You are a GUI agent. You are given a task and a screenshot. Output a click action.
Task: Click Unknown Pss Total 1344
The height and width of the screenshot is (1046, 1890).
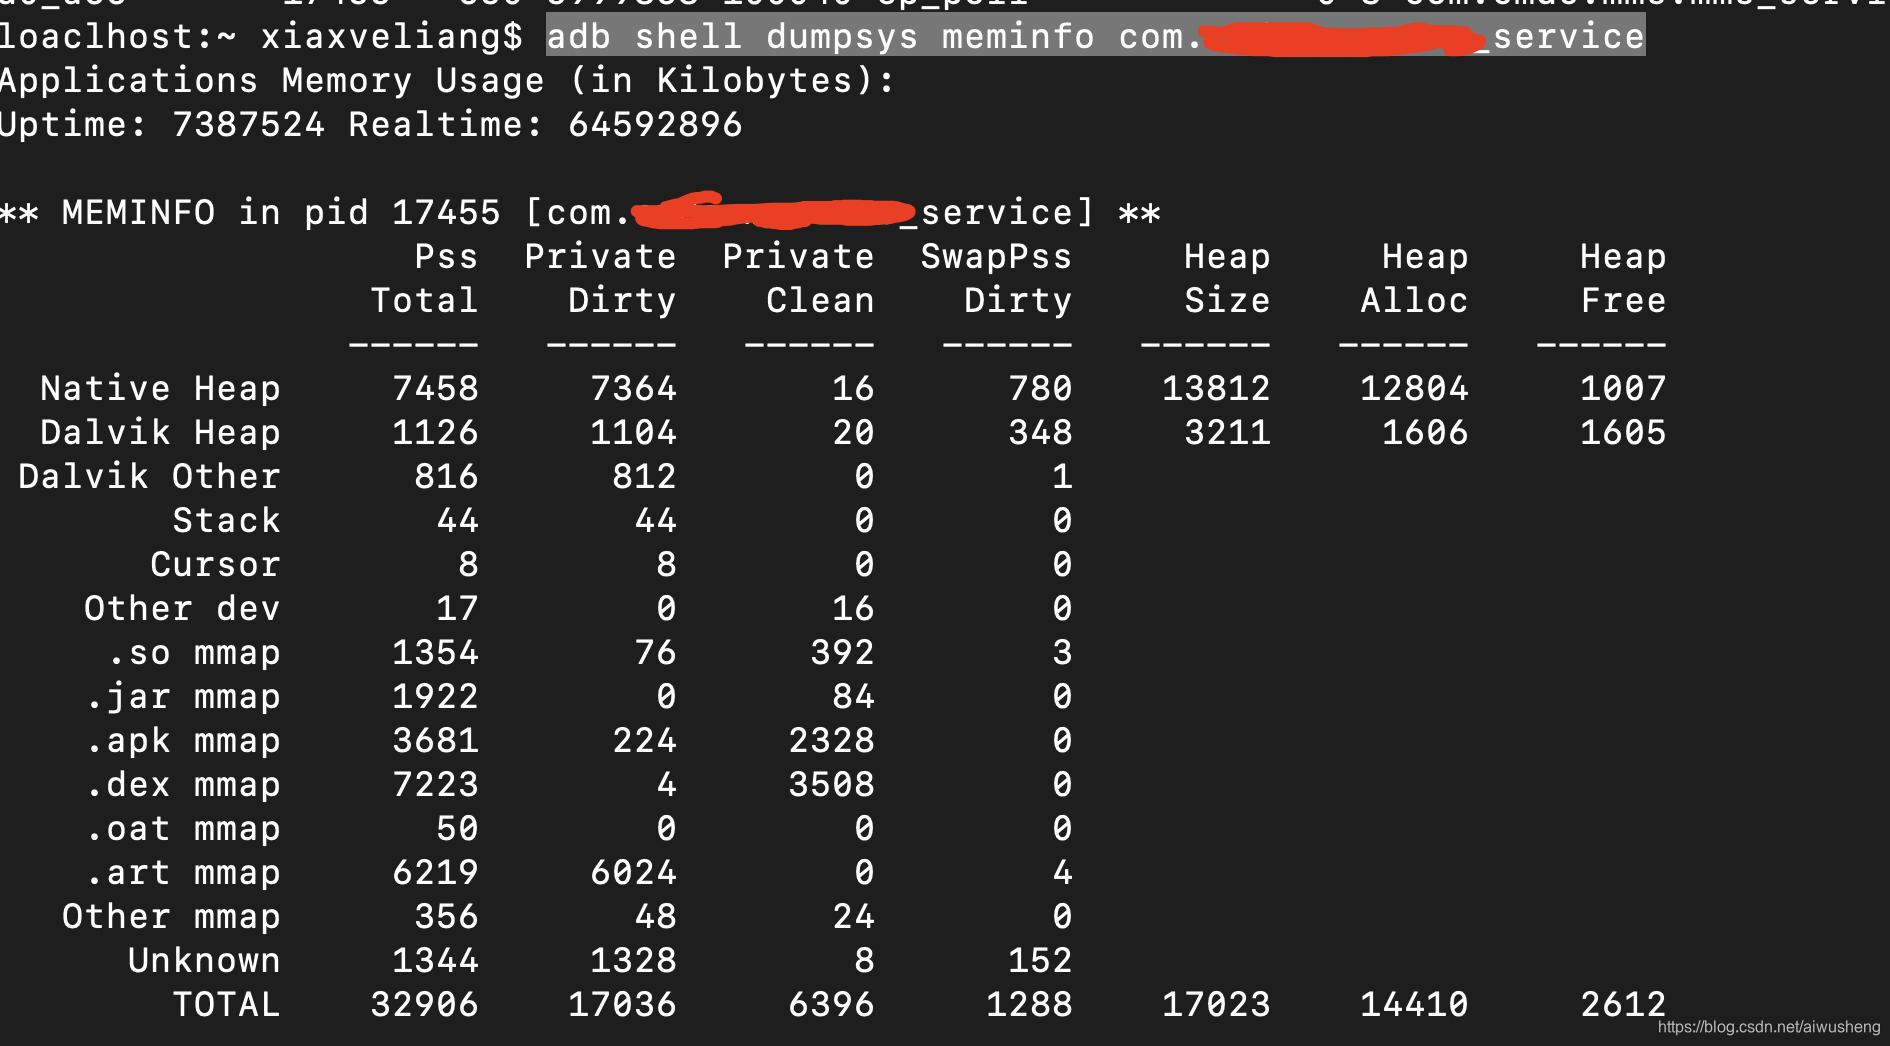[x=435, y=961]
